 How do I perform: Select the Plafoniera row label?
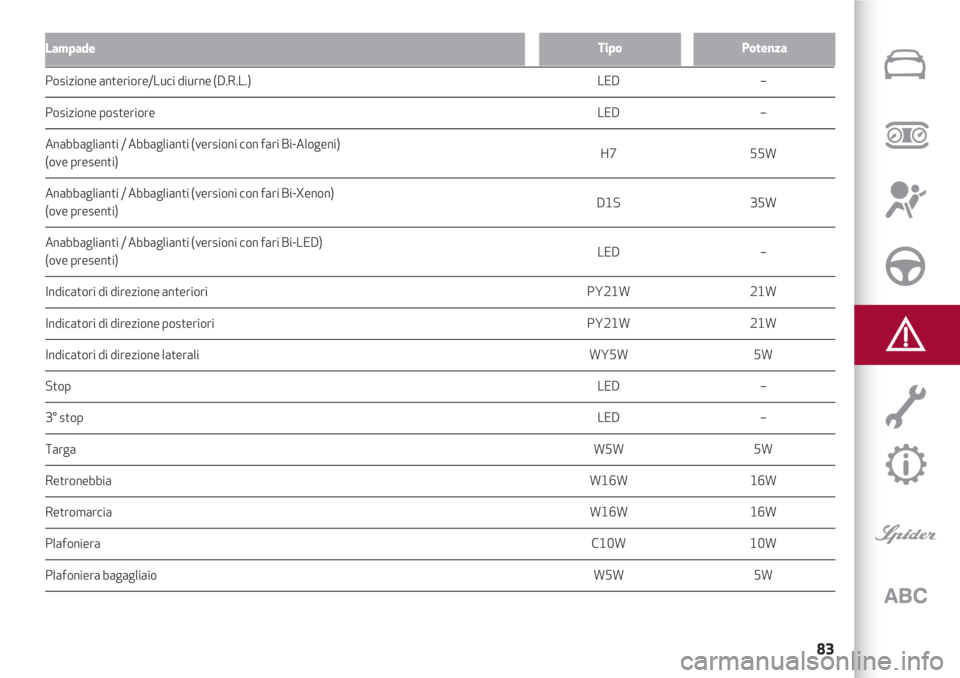tap(73, 543)
